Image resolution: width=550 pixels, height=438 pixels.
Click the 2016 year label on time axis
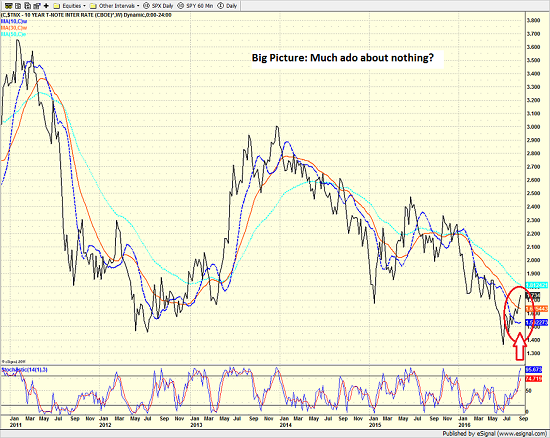click(464, 425)
